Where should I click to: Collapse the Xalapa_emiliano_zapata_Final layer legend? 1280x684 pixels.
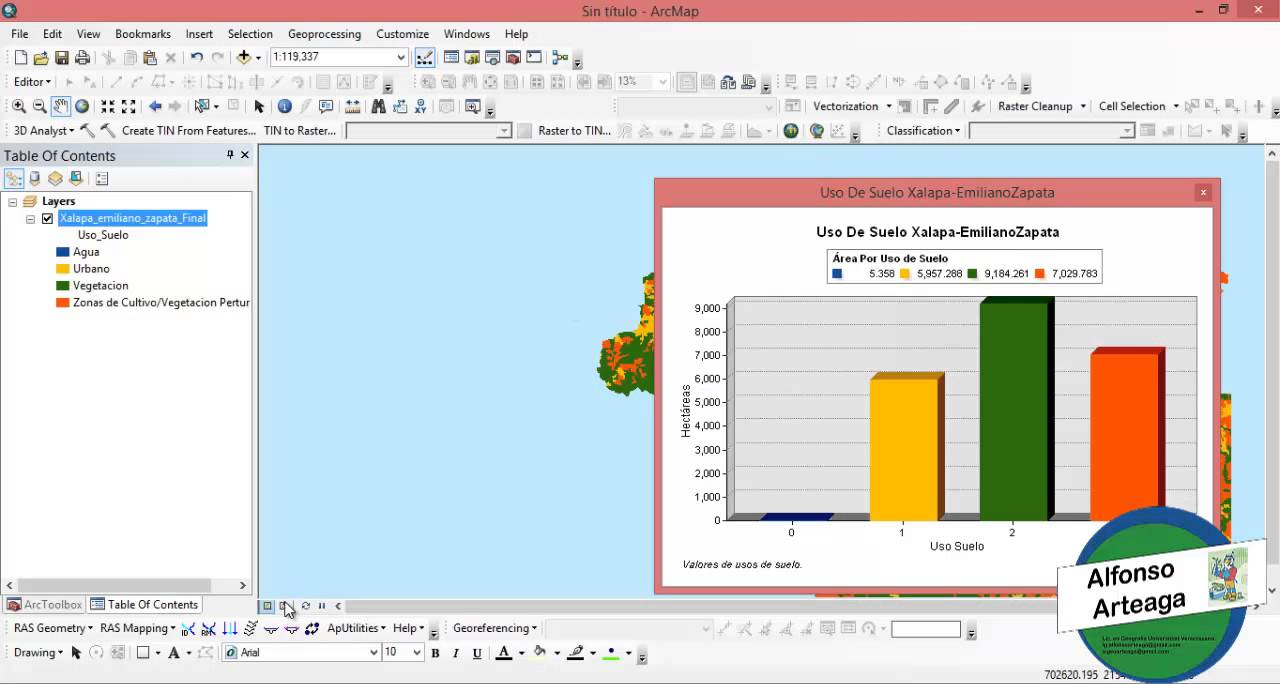(30, 218)
